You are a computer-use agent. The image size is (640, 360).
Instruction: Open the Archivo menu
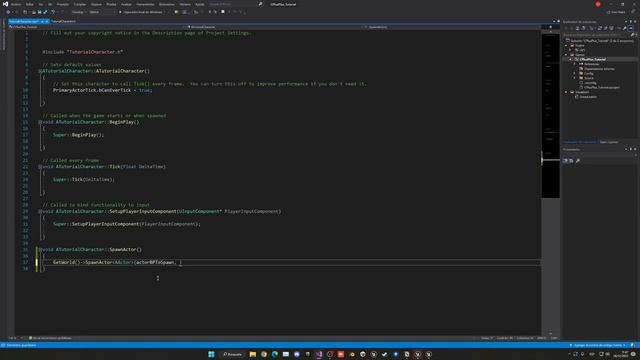coord(16,4)
